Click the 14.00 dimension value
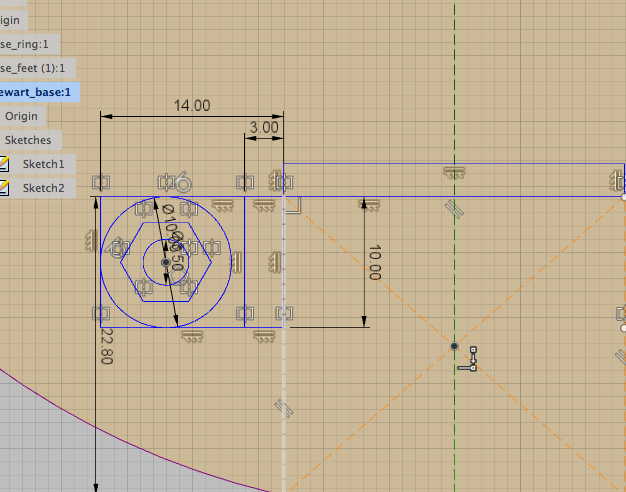 pyautogui.click(x=192, y=106)
